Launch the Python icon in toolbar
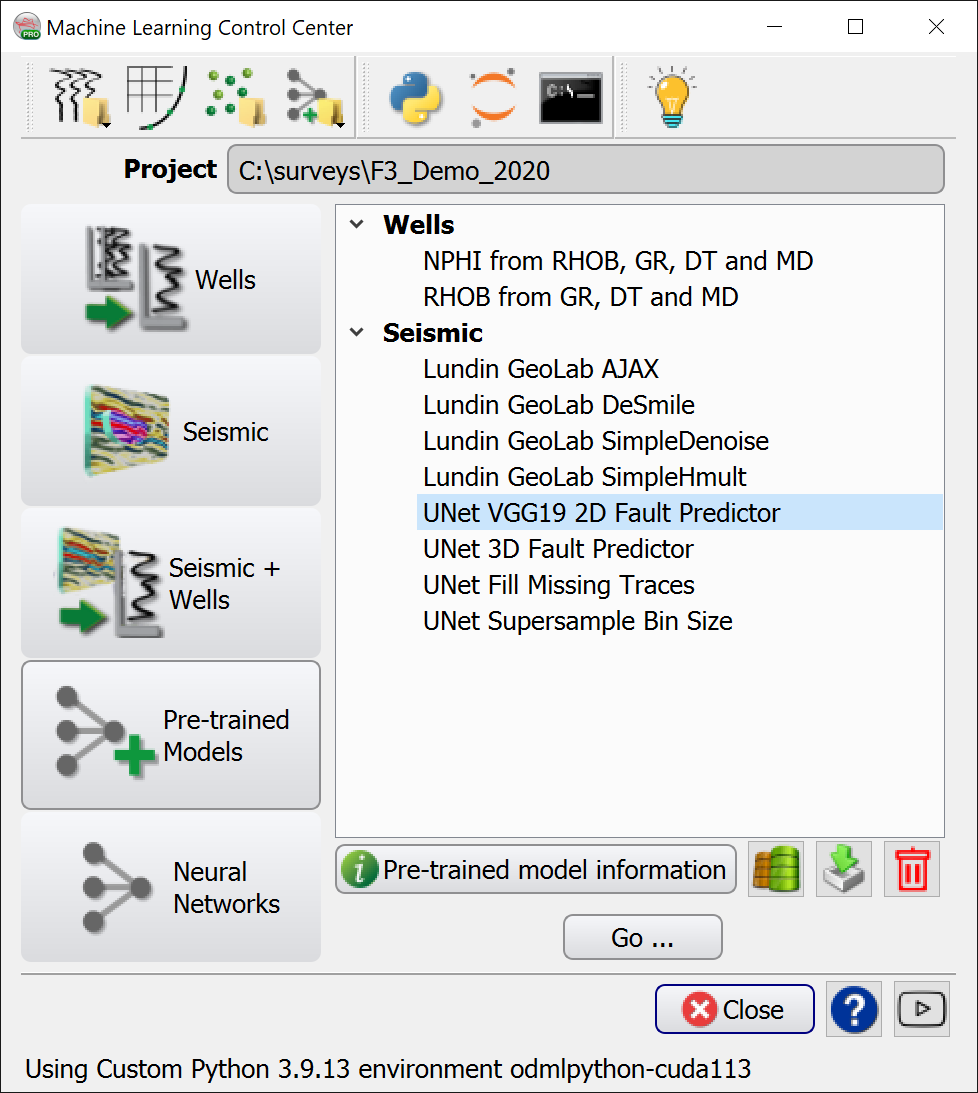 [x=416, y=98]
